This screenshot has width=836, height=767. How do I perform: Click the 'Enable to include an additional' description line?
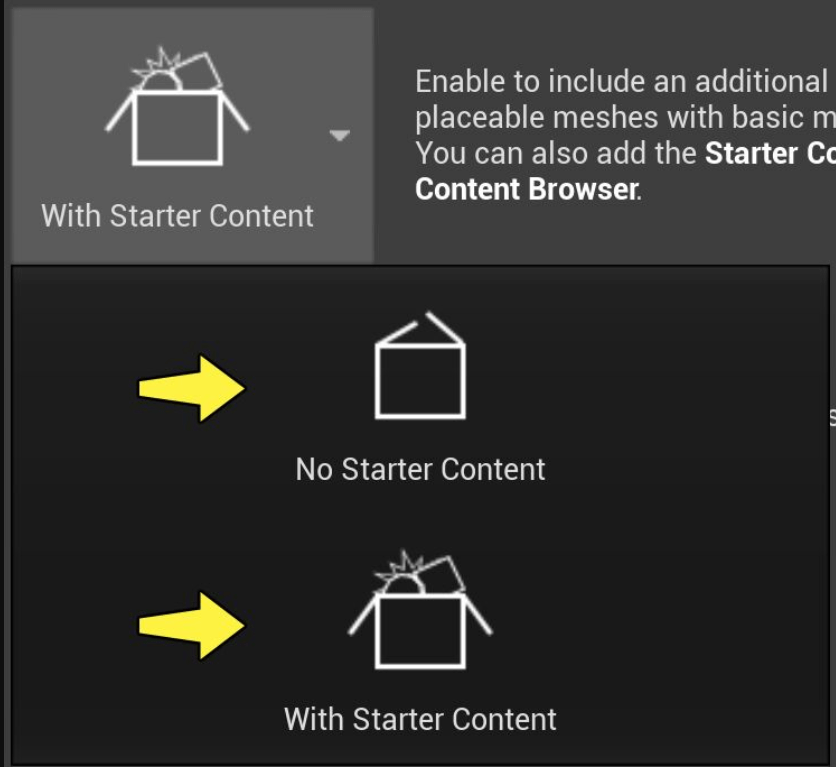(x=621, y=82)
